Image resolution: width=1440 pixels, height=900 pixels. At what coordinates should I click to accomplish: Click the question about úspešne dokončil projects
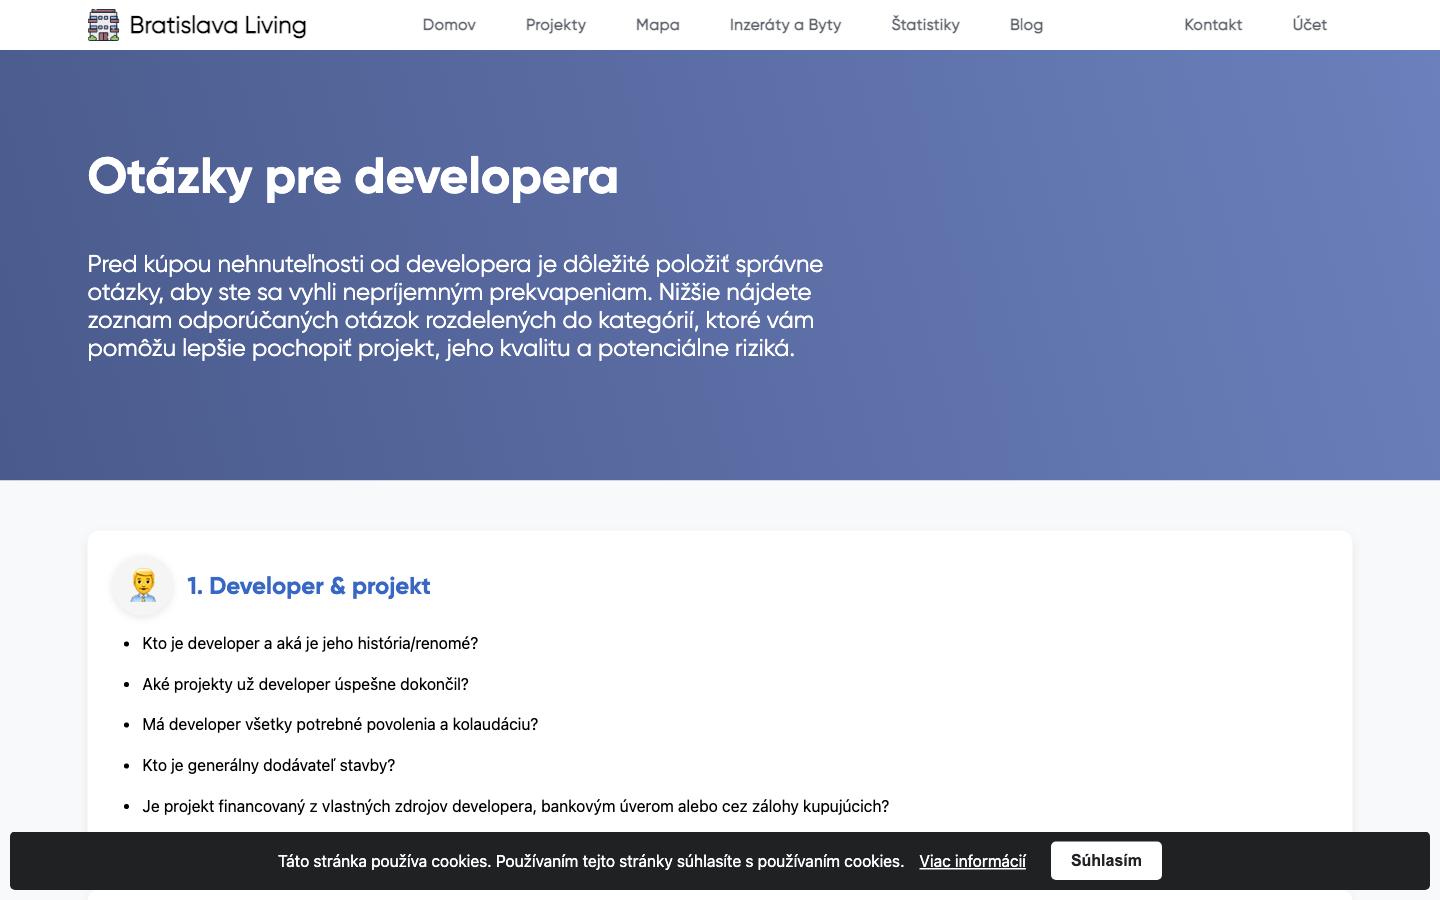(305, 684)
